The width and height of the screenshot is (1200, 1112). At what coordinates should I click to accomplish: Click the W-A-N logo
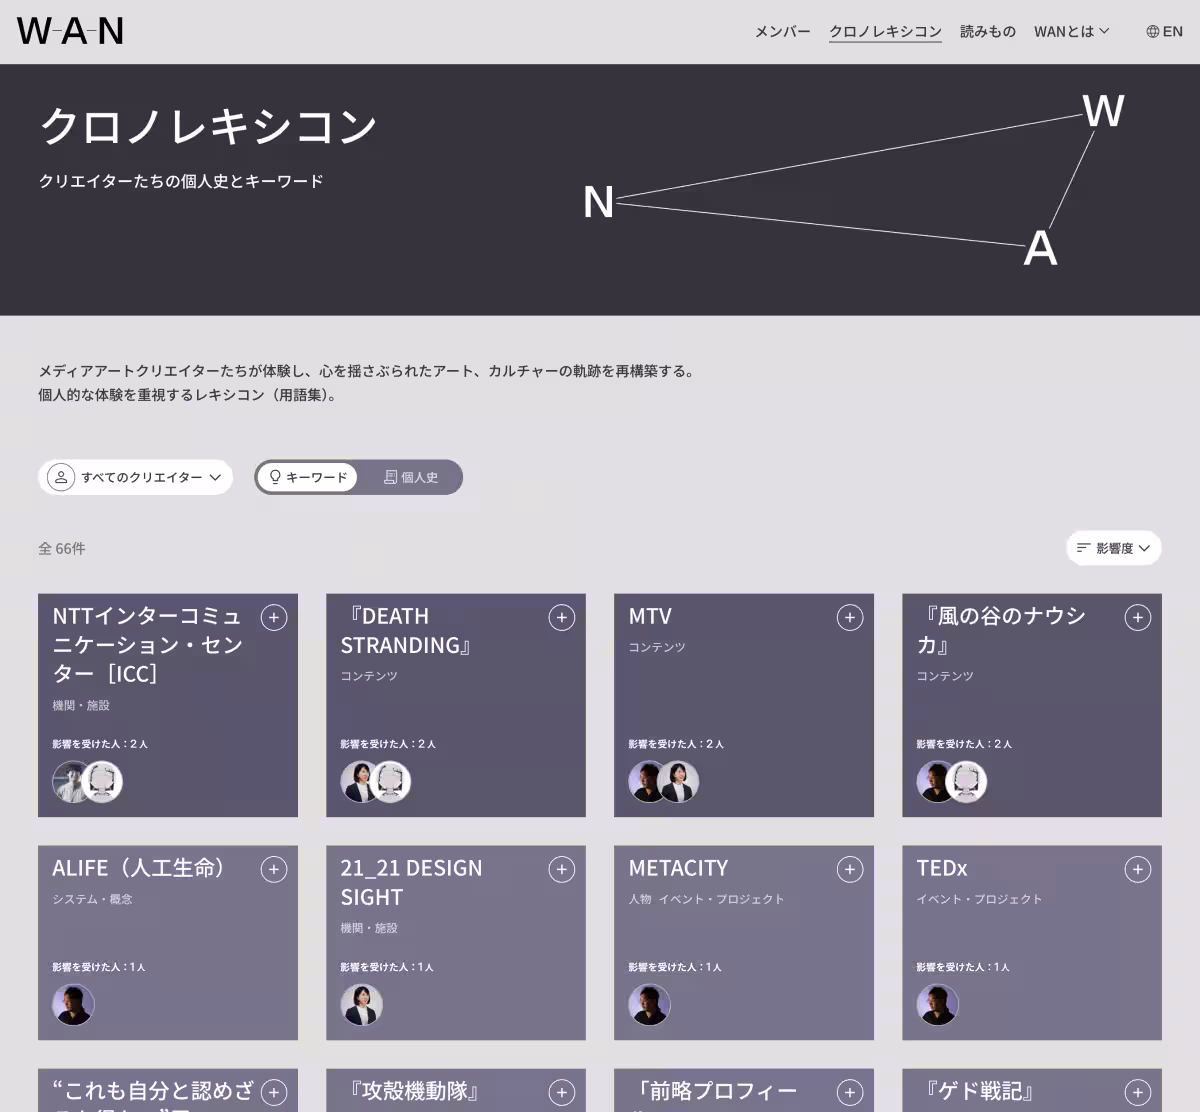click(69, 31)
